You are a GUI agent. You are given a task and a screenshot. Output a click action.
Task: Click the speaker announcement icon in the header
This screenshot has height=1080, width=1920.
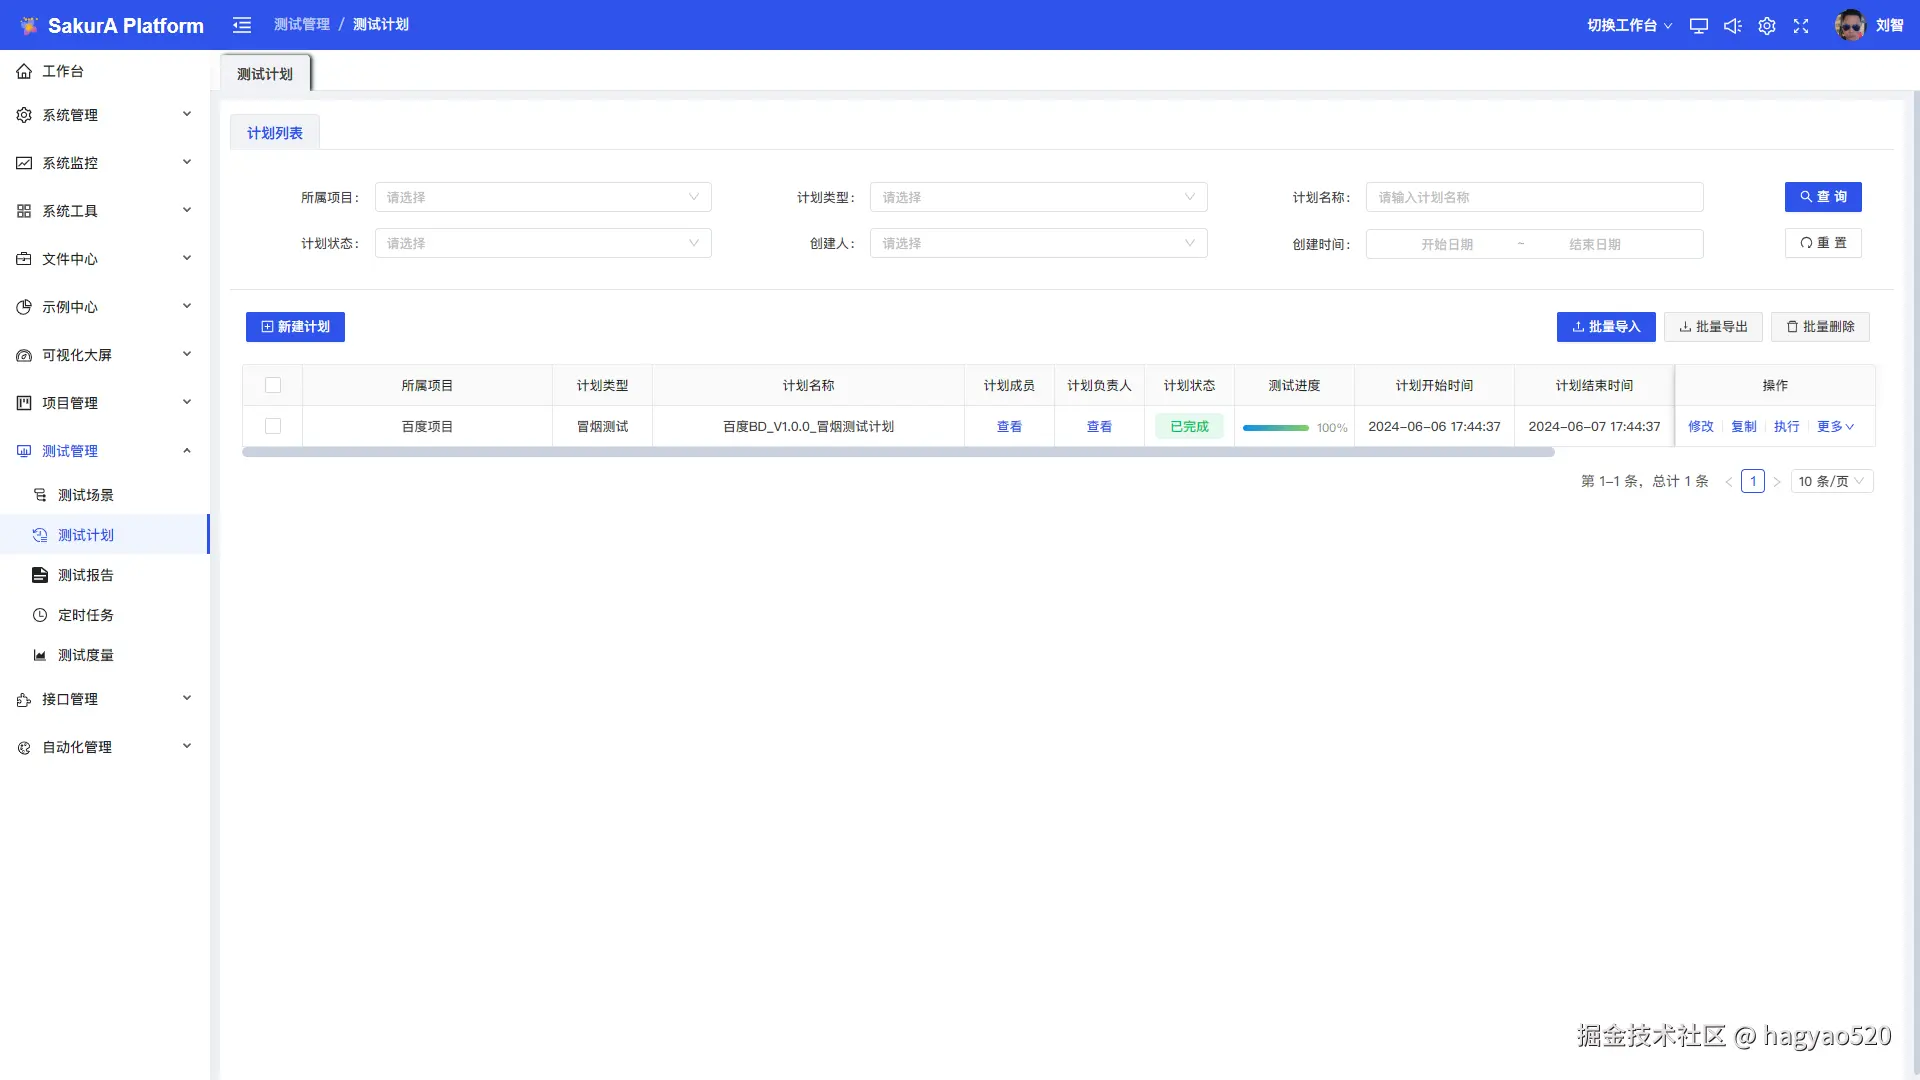coord(1732,26)
